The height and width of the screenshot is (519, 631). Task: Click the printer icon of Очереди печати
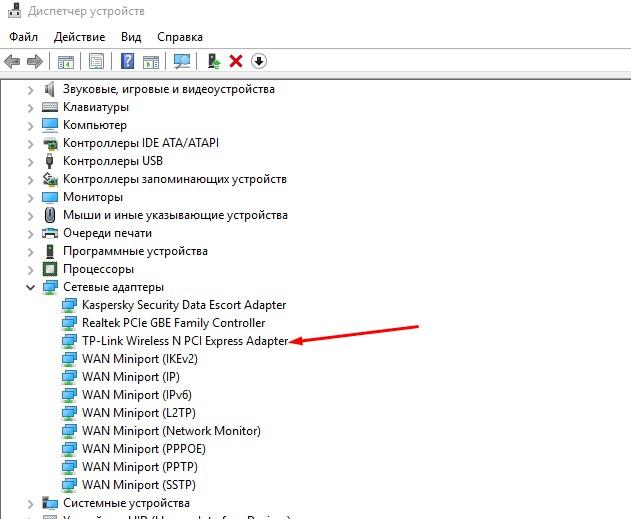(50, 233)
